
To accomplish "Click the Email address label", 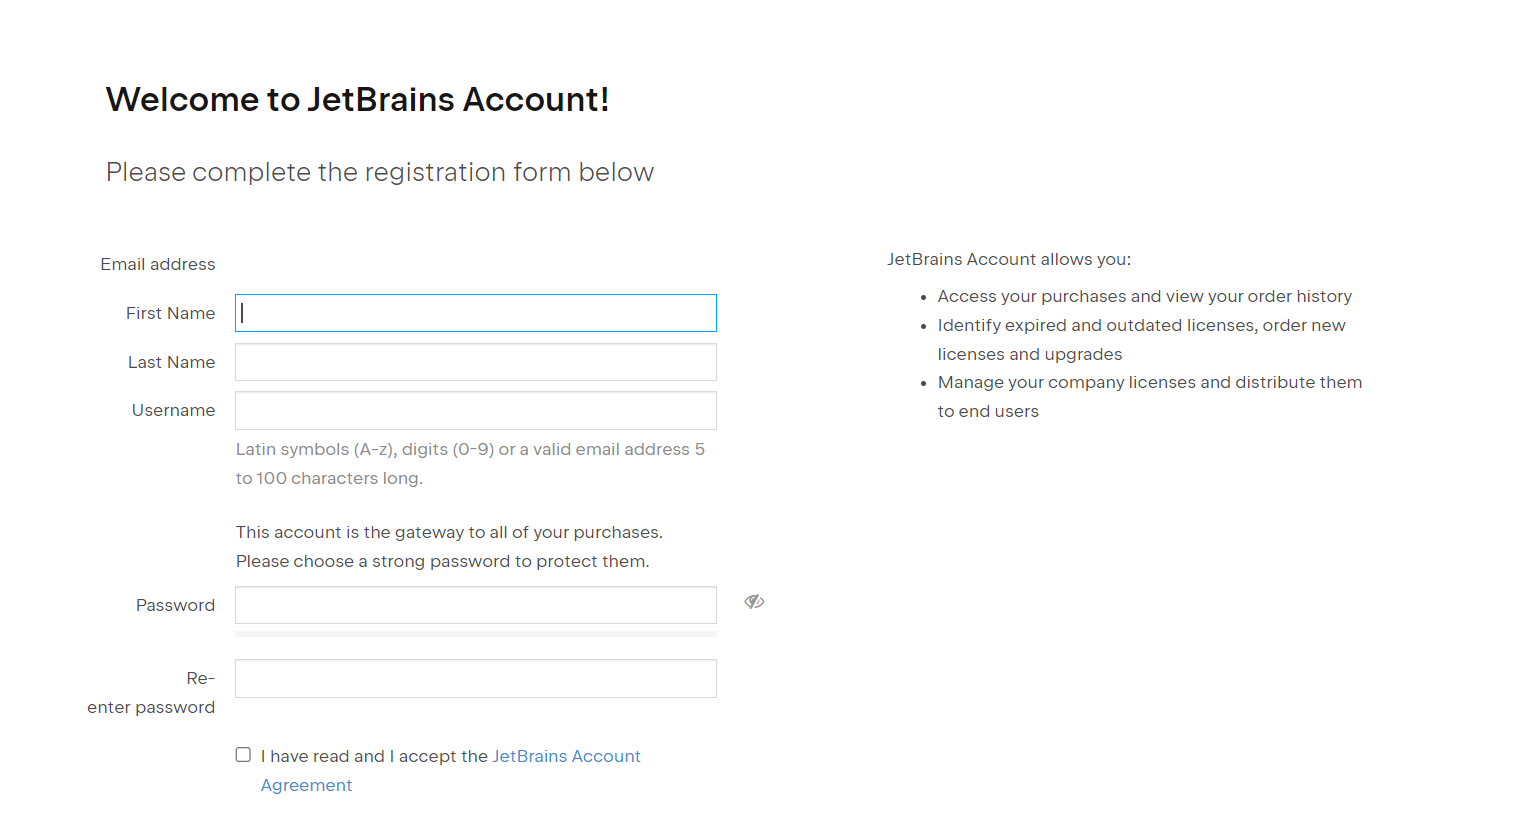I will coord(158,264).
